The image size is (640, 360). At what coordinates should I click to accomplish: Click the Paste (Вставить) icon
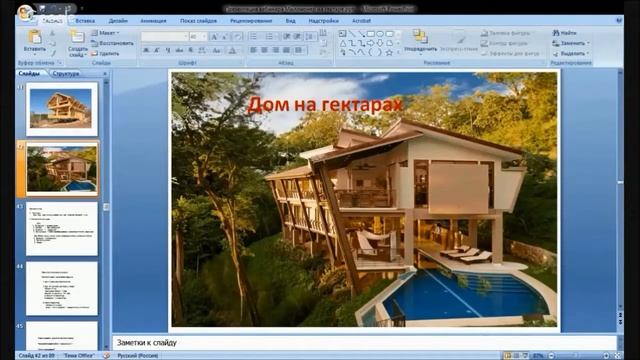coord(35,38)
